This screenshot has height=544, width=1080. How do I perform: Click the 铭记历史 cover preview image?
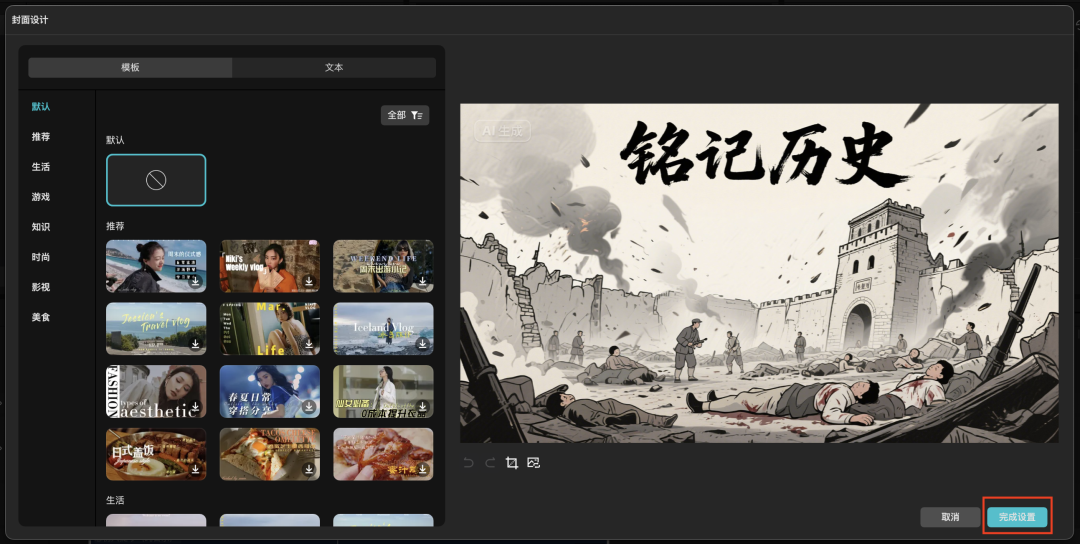[x=759, y=273]
